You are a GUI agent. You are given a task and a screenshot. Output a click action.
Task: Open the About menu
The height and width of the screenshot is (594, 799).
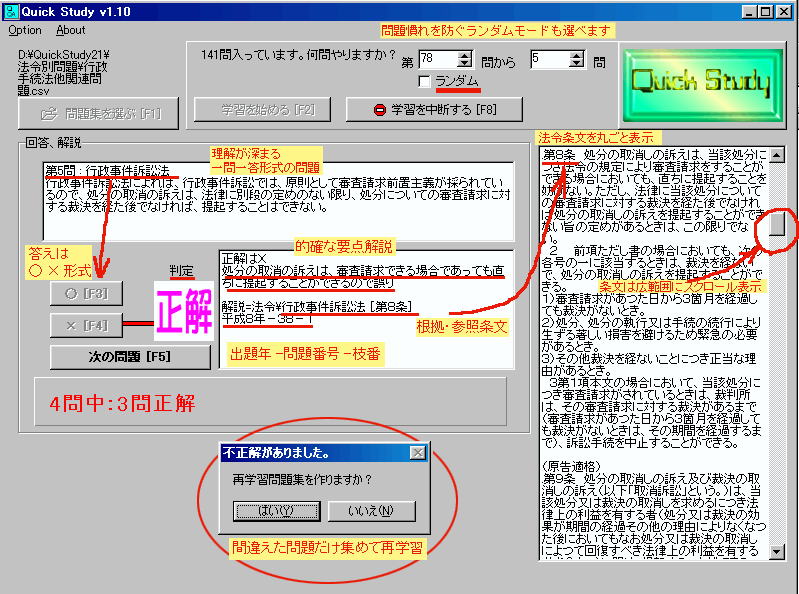pyautogui.click(x=70, y=31)
